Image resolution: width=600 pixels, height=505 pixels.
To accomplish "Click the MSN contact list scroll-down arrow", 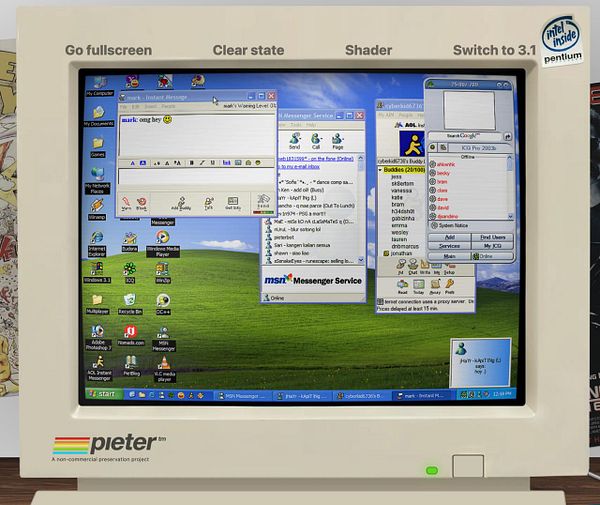I will (360, 260).
